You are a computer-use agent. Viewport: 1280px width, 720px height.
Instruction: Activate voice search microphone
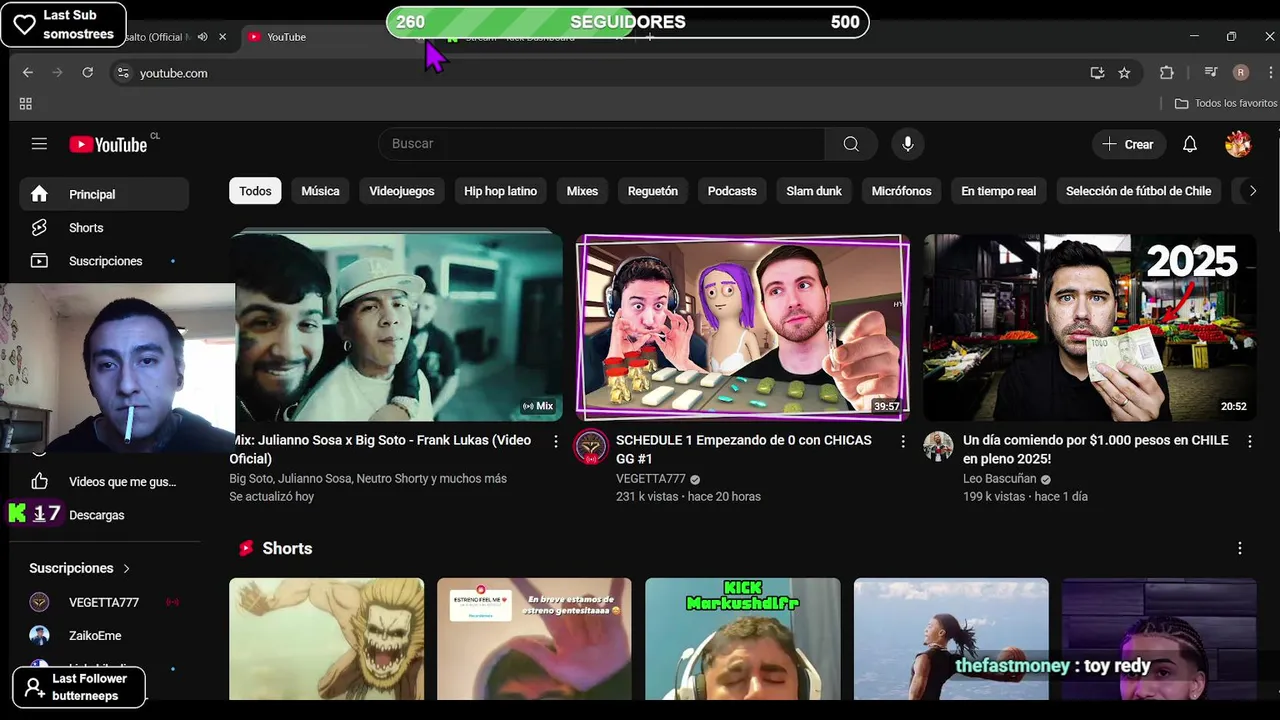coord(908,144)
